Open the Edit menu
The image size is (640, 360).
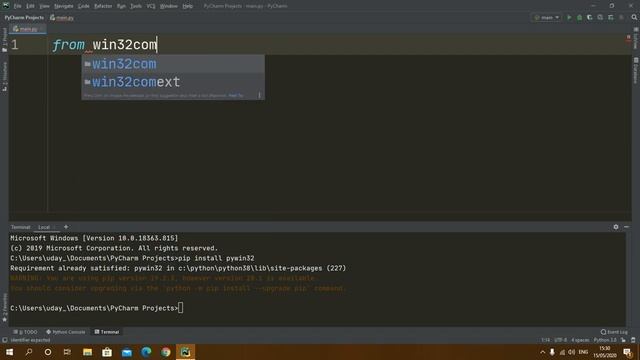[30, 6]
